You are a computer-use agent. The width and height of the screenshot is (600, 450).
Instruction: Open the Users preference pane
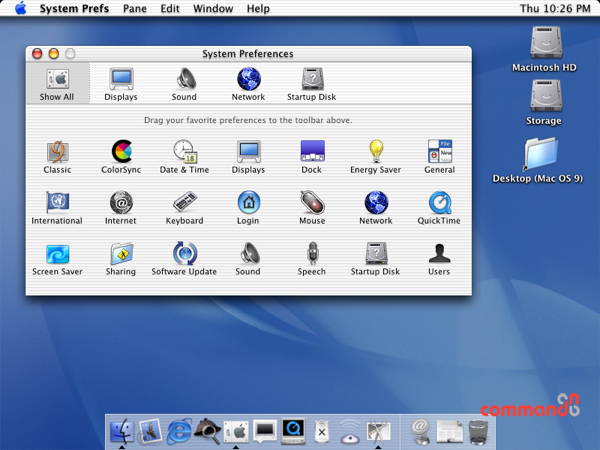439,259
